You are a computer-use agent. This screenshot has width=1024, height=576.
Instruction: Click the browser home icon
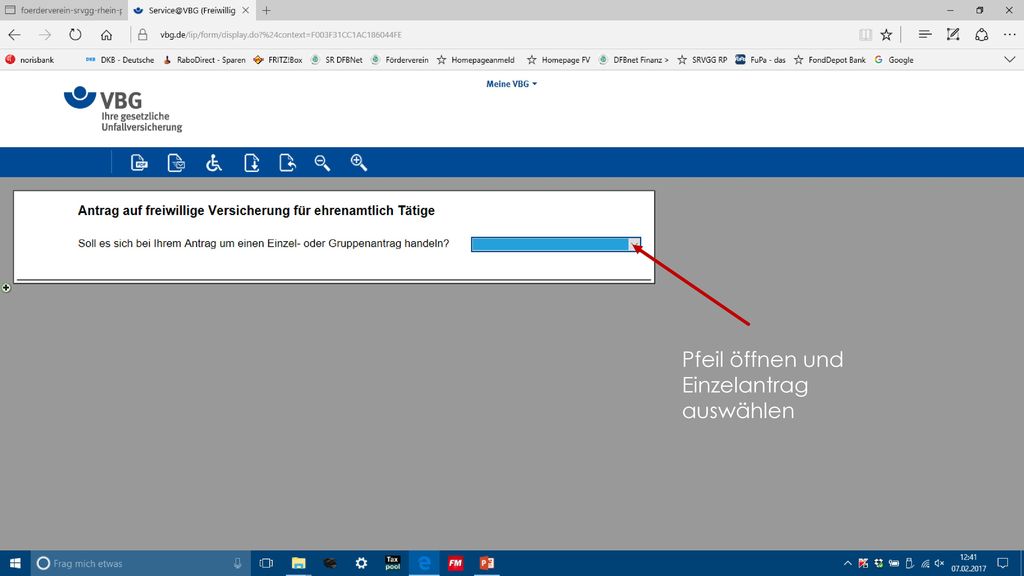106,35
